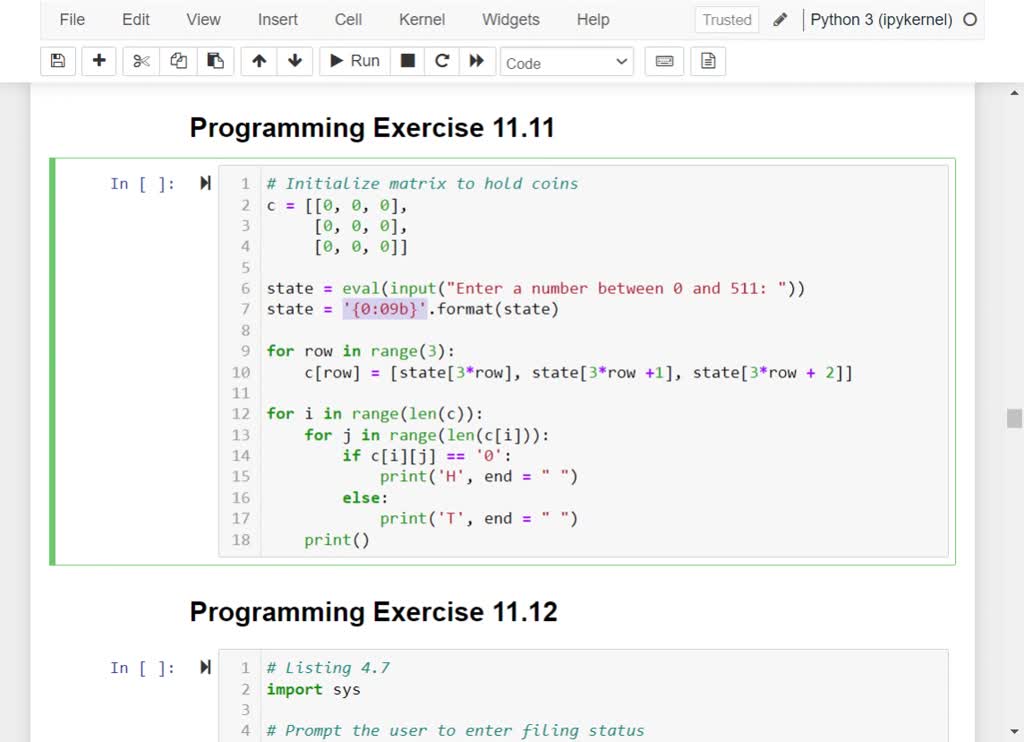The width and height of the screenshot is (1024, 742).
Task: Expand the Cell menu
Action: coord(349,19)
